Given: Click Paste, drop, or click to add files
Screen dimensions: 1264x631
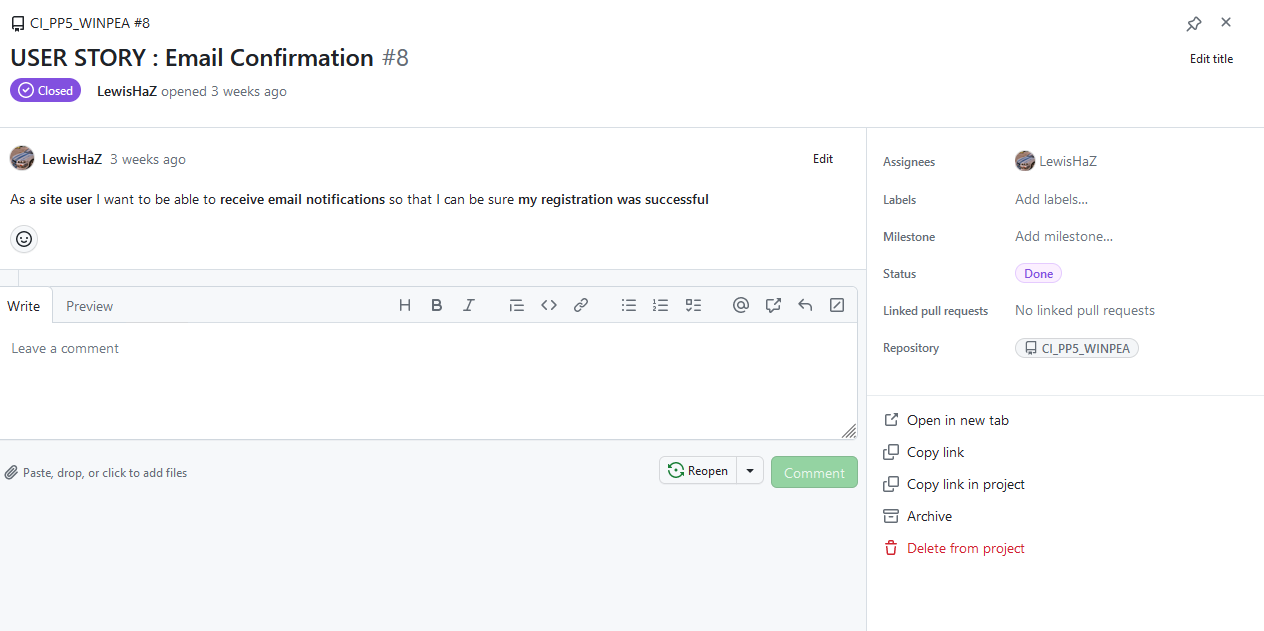Looking at the screenshot, I should (x=95, y=473).
